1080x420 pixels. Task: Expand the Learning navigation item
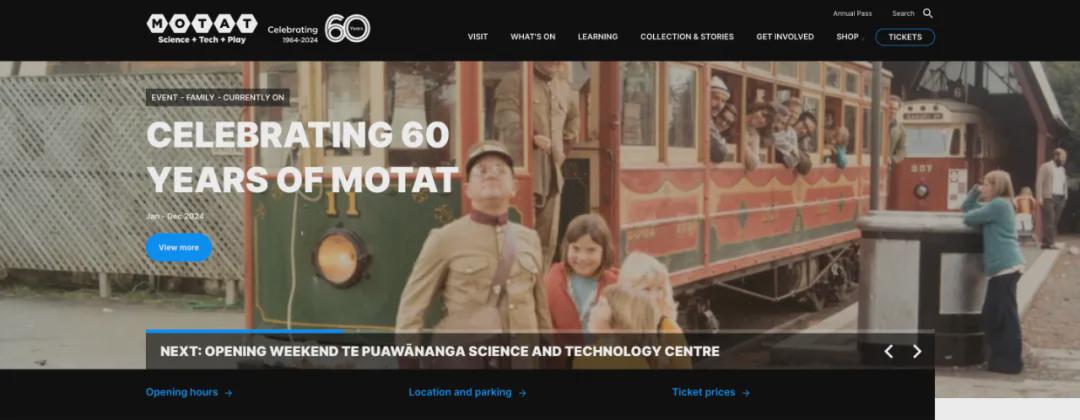click(x=597, y=37)
